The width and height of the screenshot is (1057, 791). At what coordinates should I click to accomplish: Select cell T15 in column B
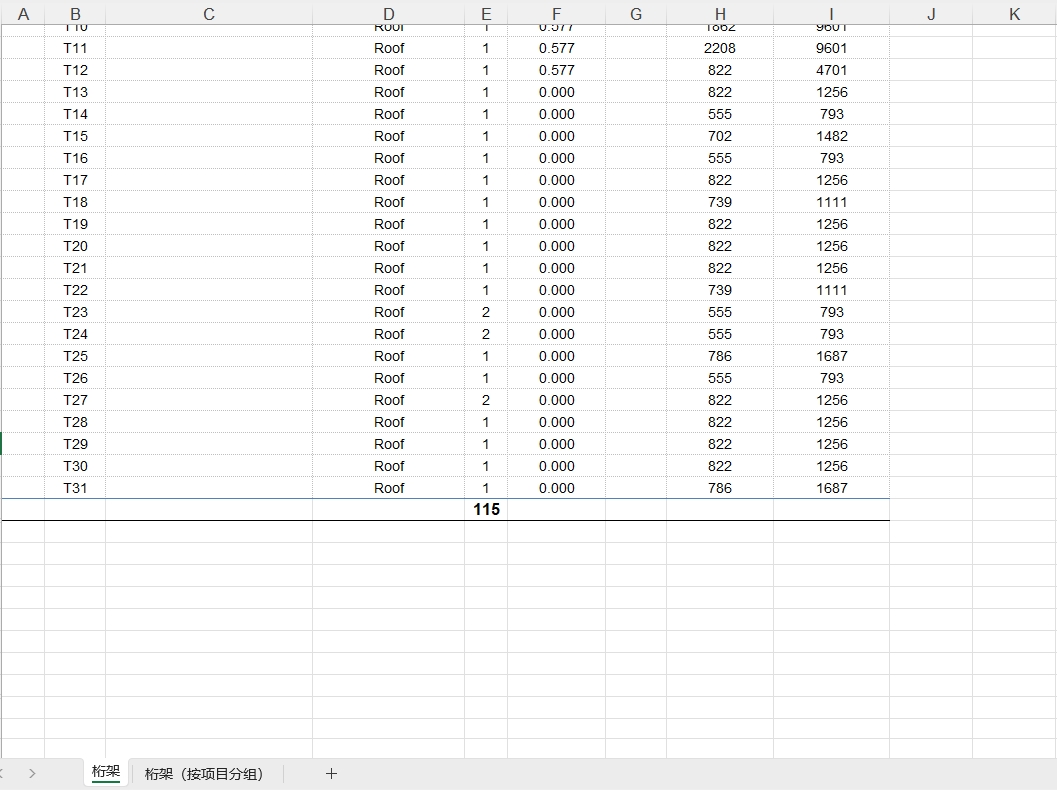(x=75, y=136)
